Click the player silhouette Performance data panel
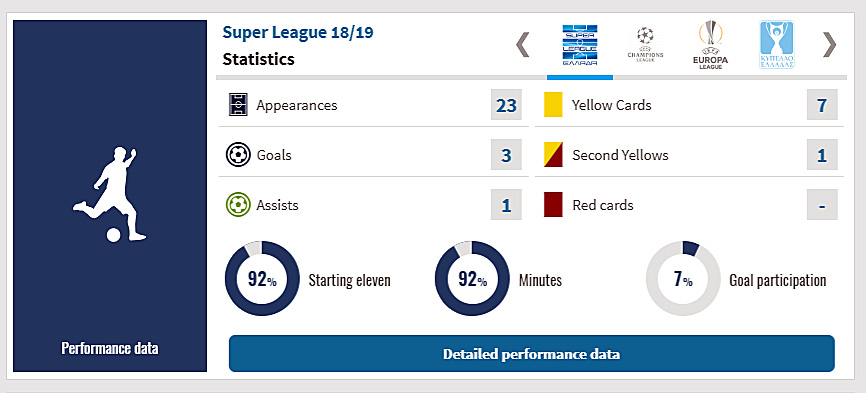The height and width of the screenshot is (393, 866). [110, 196]
